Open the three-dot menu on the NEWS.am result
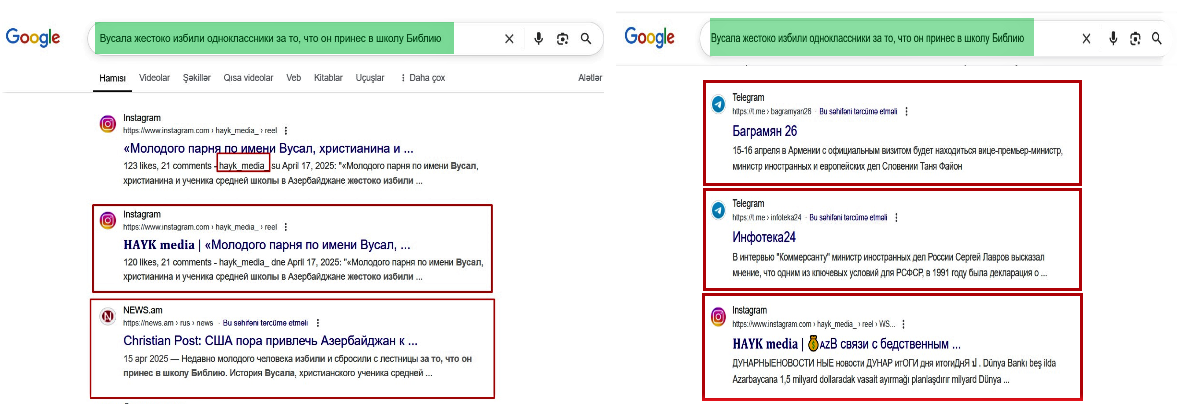 point(318,323)
